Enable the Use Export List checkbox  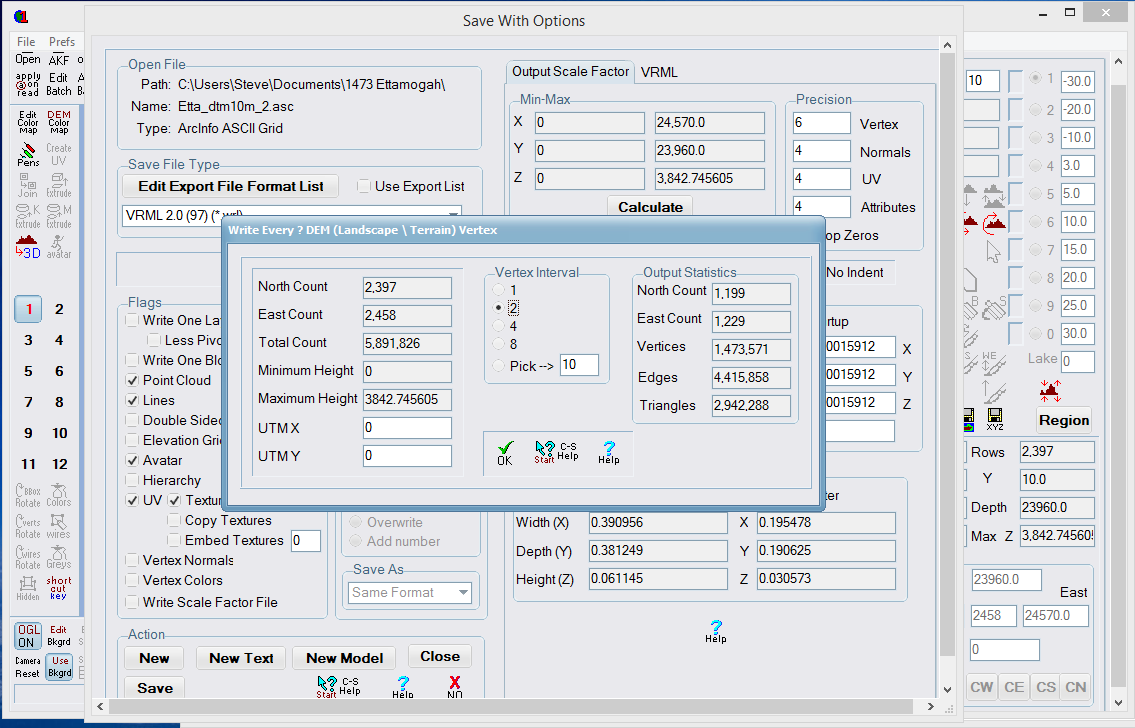(364, 186)
